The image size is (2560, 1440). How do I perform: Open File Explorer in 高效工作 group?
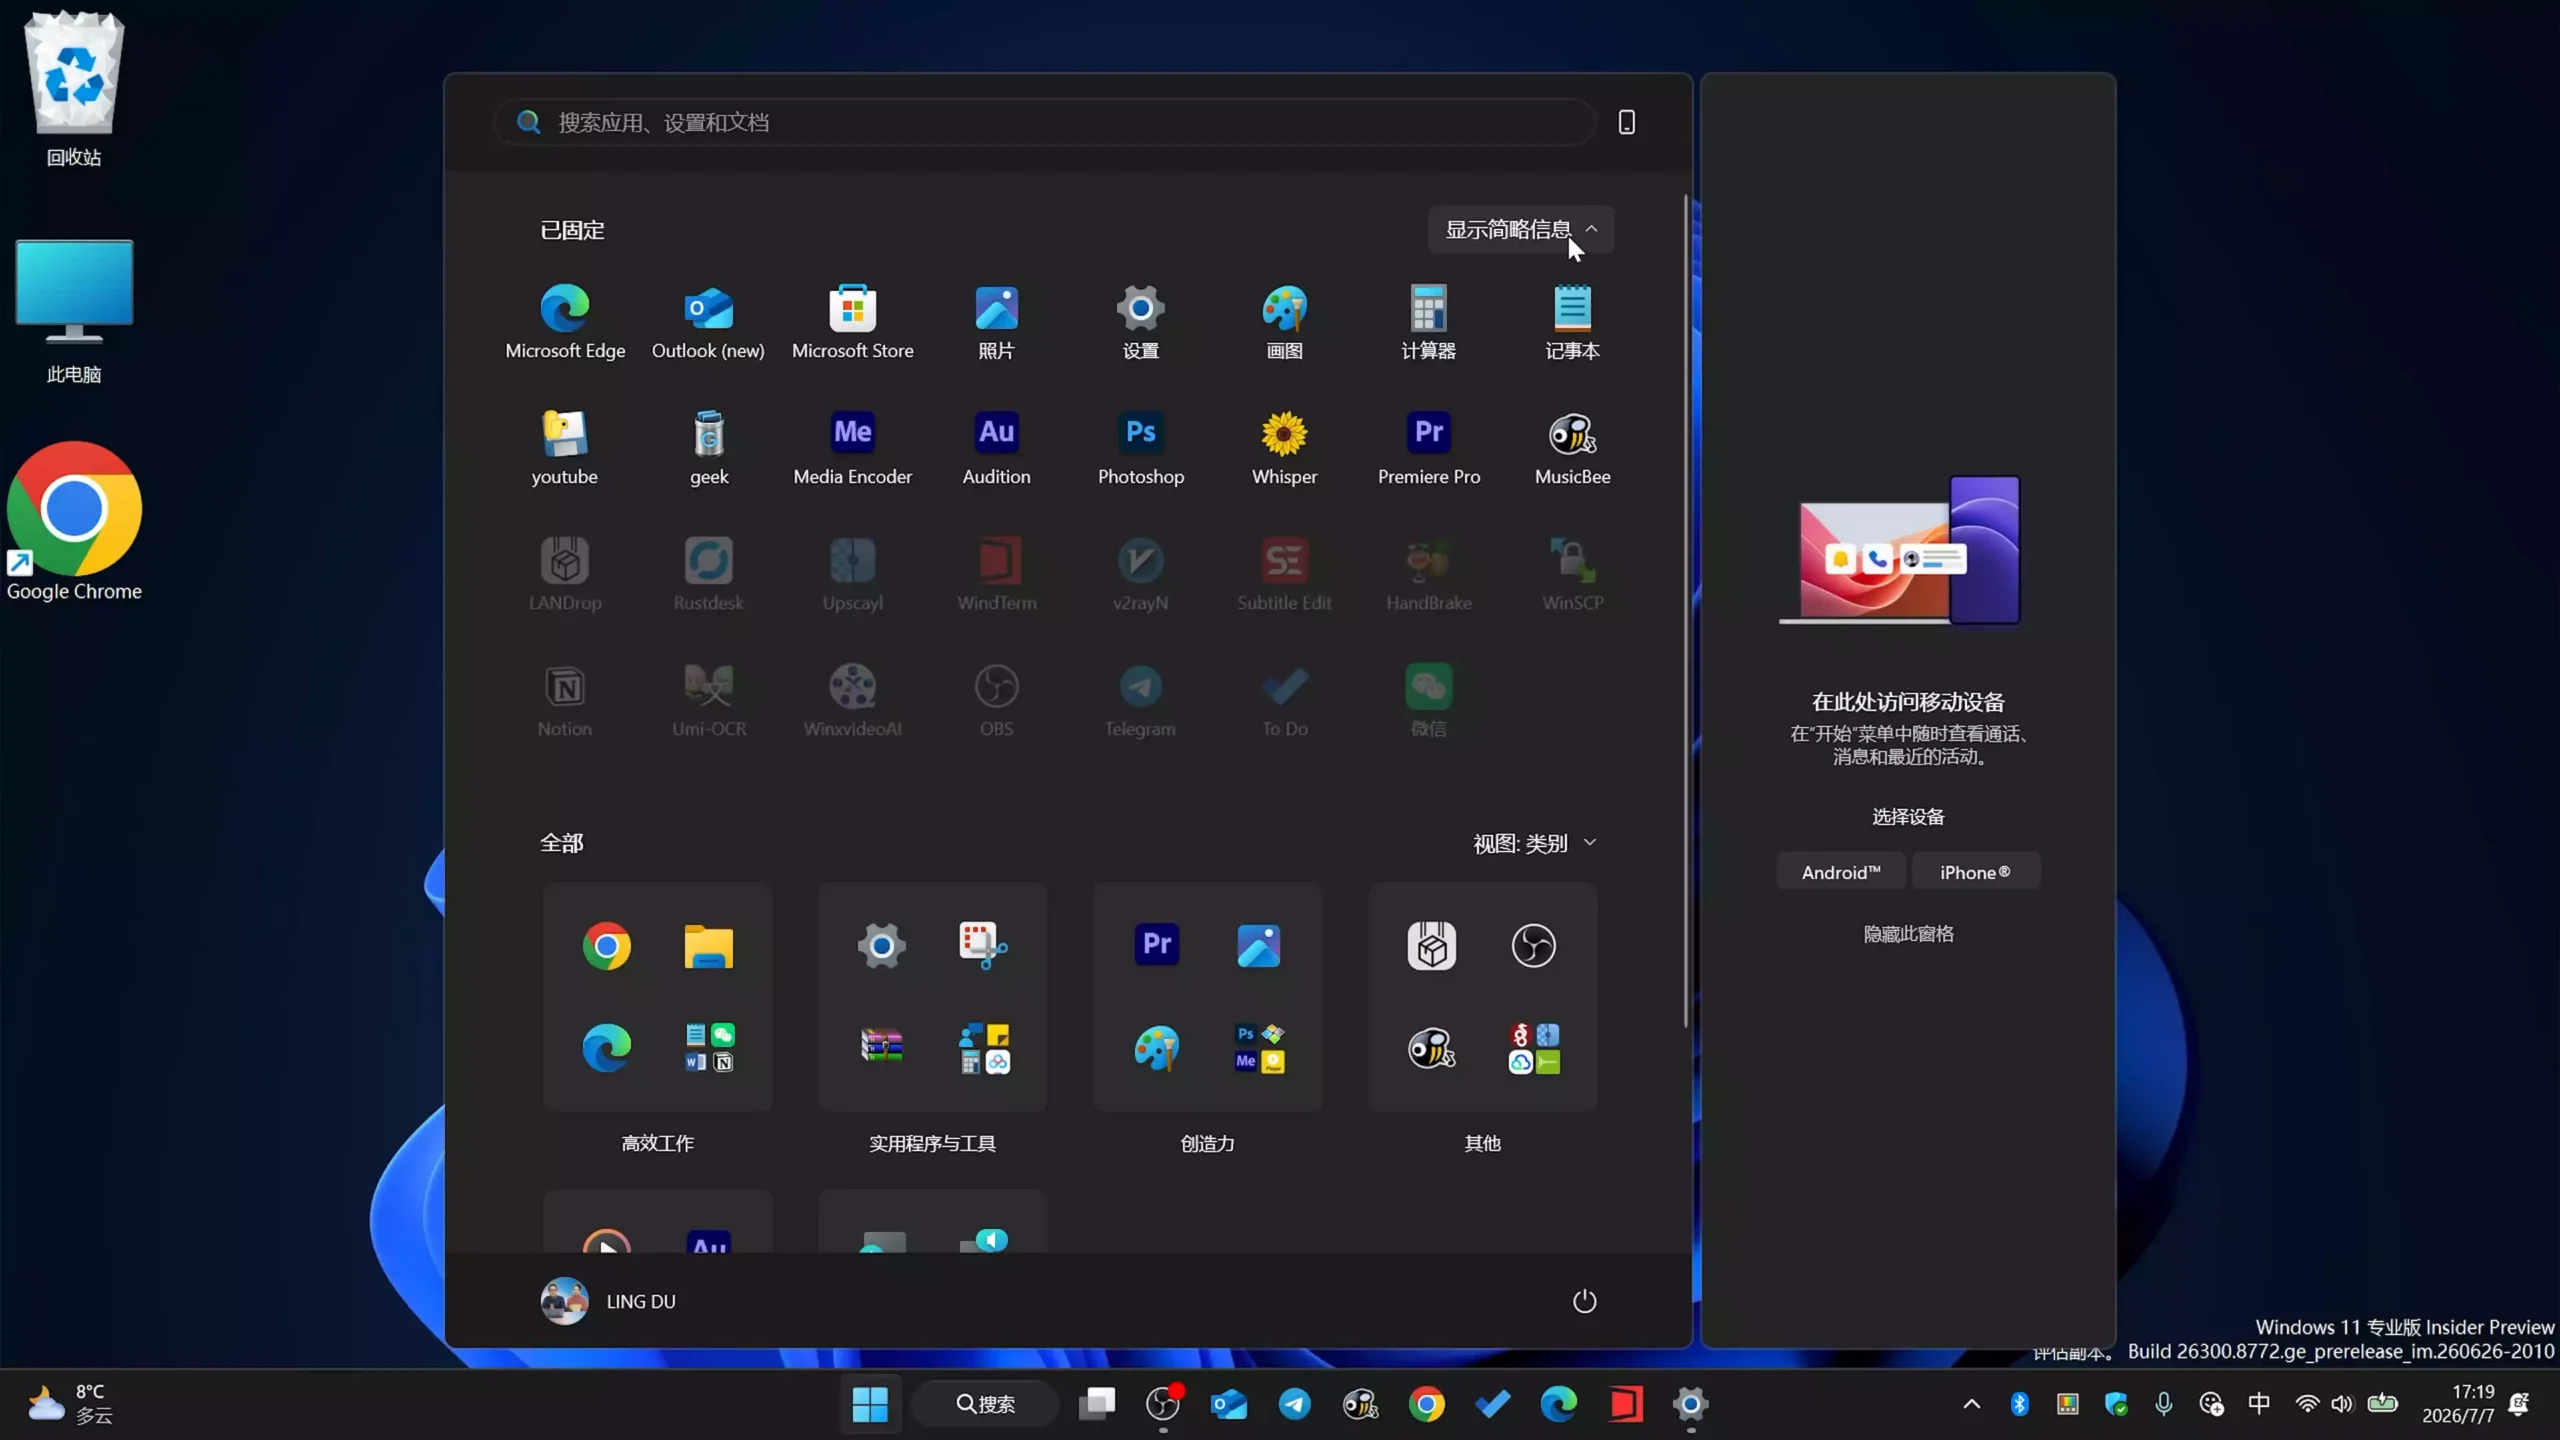708,946
